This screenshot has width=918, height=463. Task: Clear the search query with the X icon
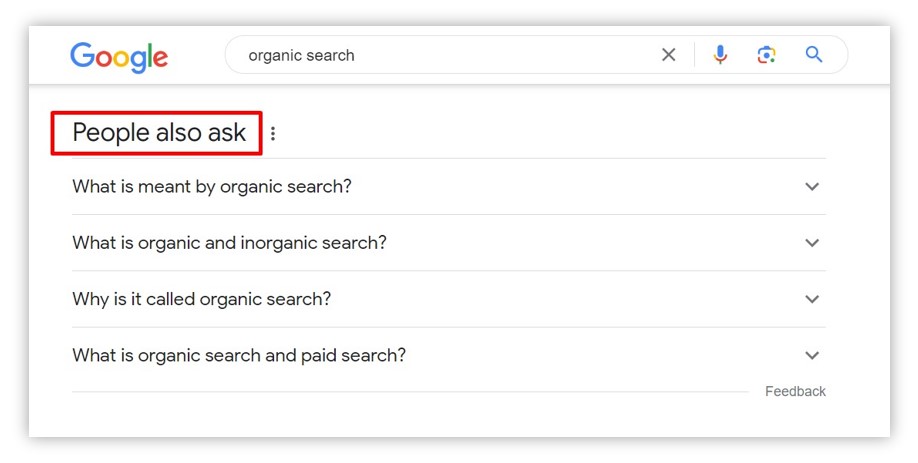coord(669,55)
